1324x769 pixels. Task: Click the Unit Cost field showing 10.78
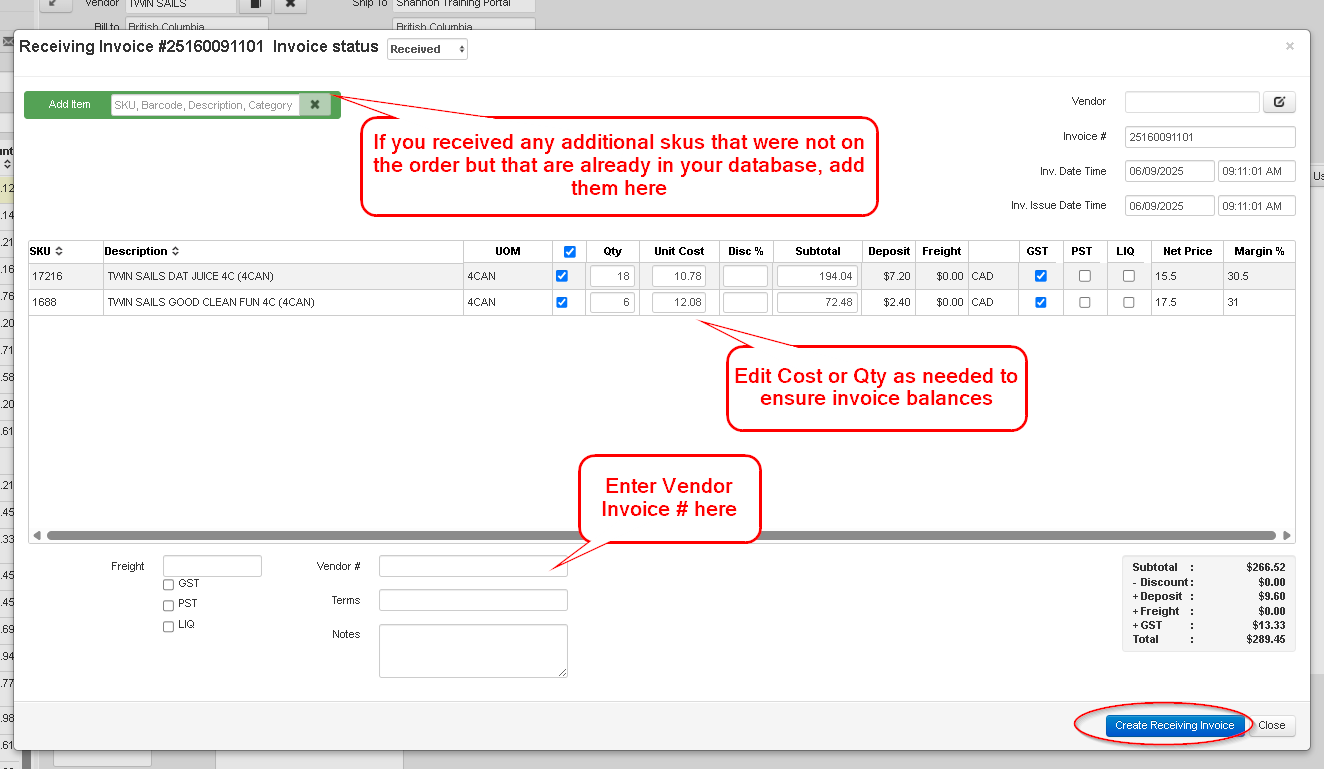[x=679, y=276]
